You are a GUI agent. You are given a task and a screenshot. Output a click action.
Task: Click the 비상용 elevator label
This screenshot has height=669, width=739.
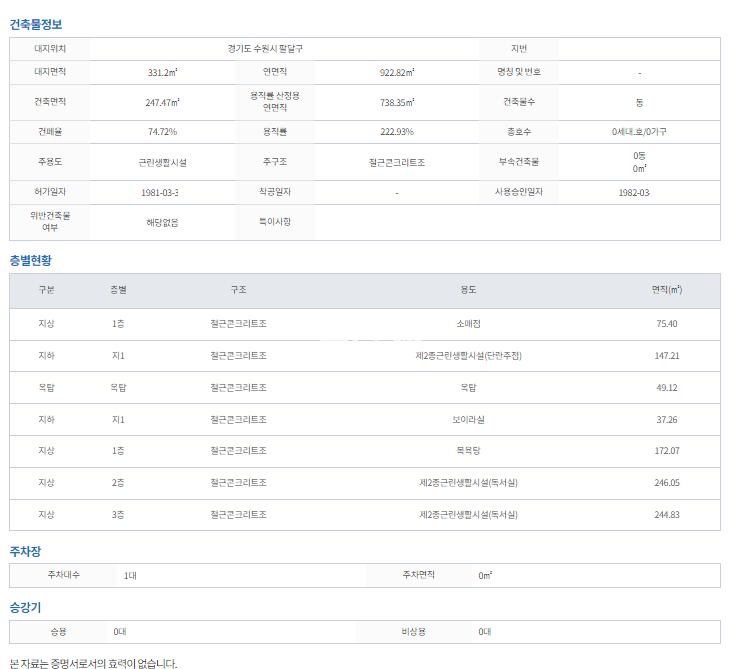(414, 632)
